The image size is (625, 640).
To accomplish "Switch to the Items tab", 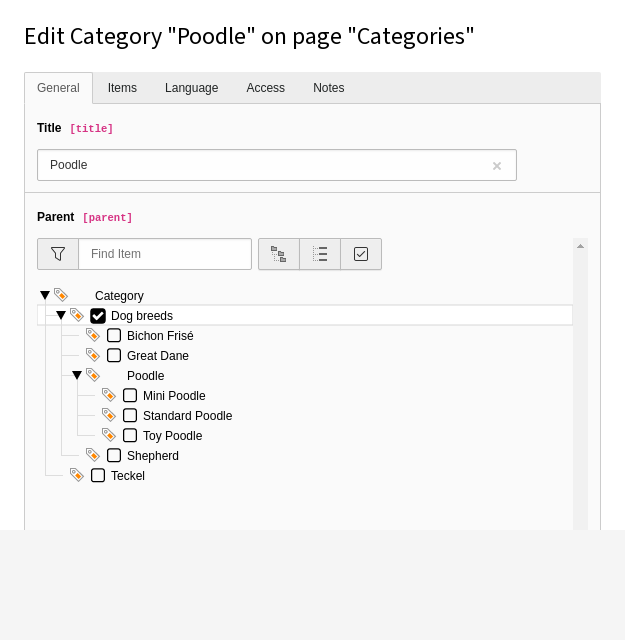I will [122, 88].
